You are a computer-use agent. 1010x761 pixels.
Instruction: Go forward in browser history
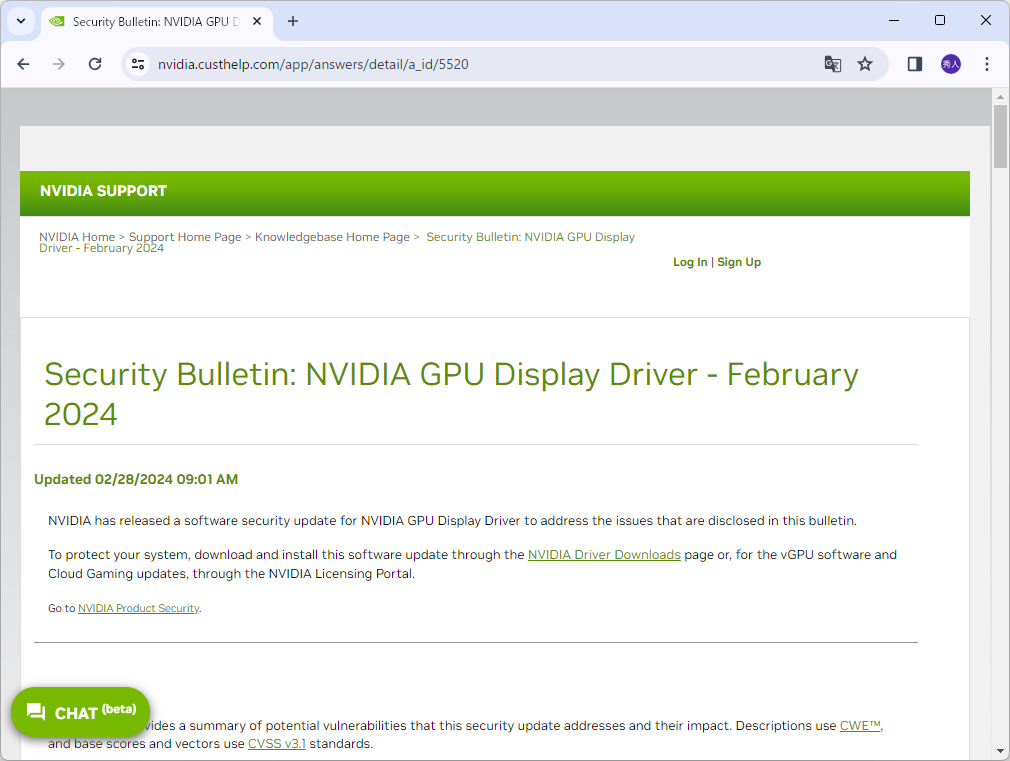click(x=59, y=64)
